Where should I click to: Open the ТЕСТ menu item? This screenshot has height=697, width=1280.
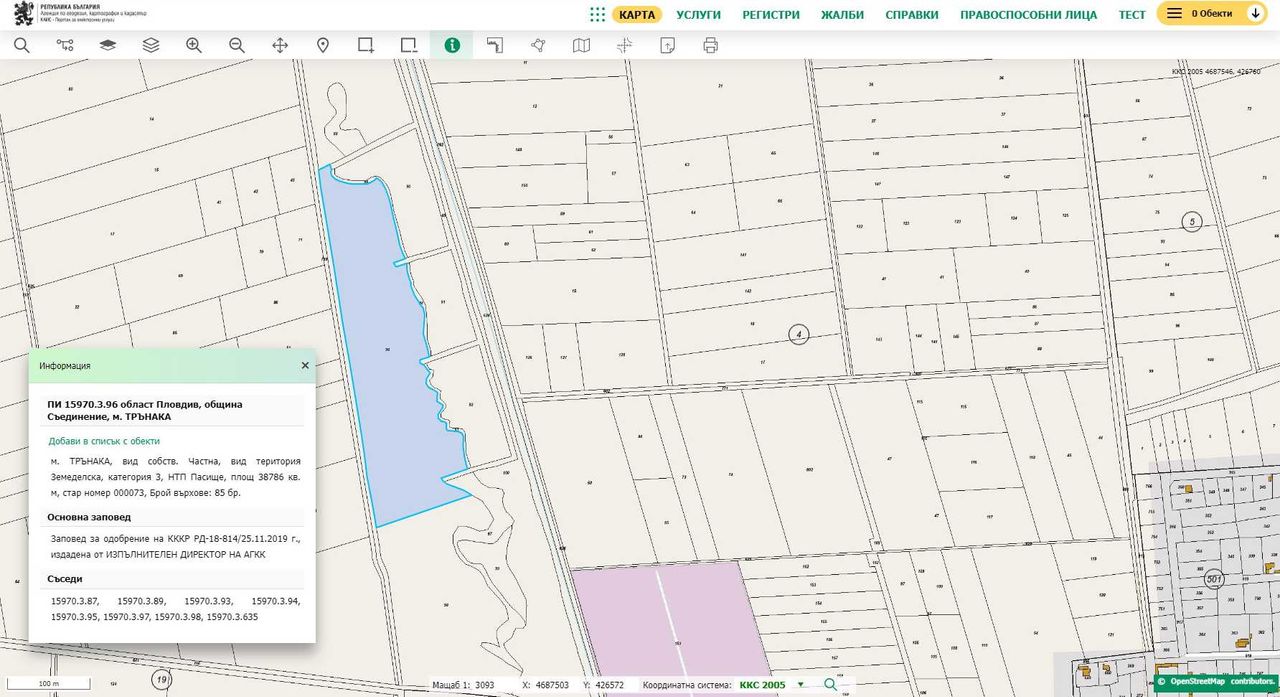(1132, 14)
